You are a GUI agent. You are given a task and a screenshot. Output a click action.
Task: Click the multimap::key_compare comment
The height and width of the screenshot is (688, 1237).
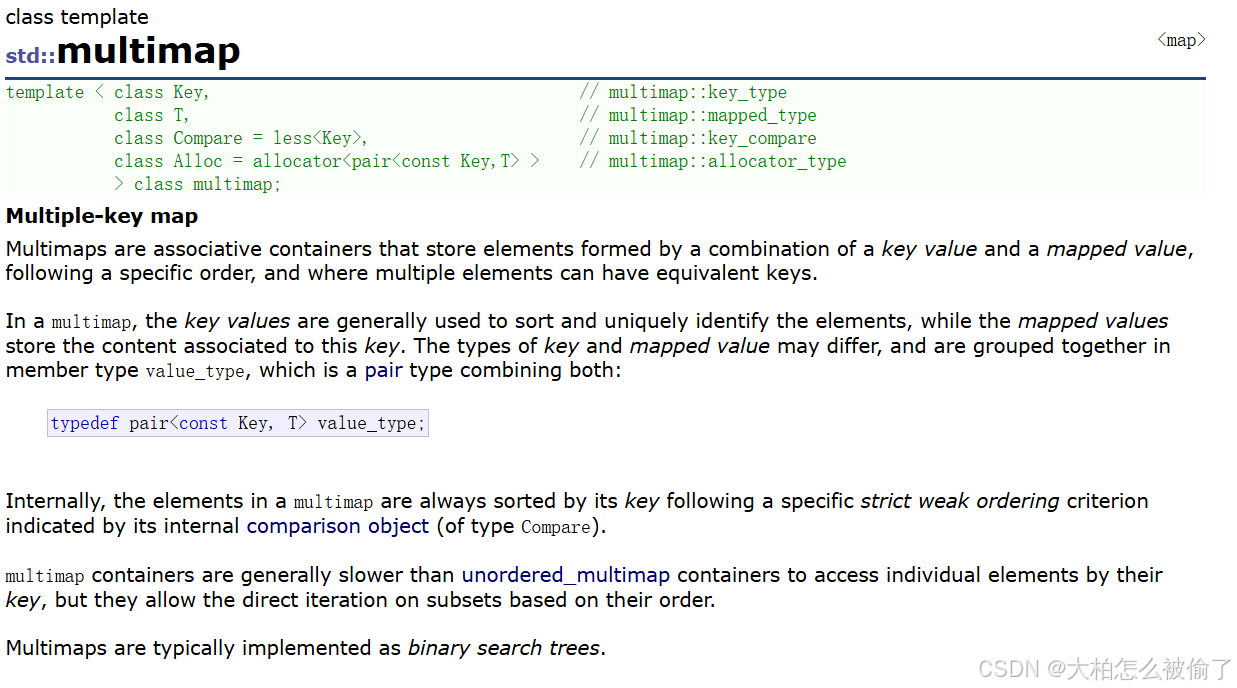[x=698, y=138]
